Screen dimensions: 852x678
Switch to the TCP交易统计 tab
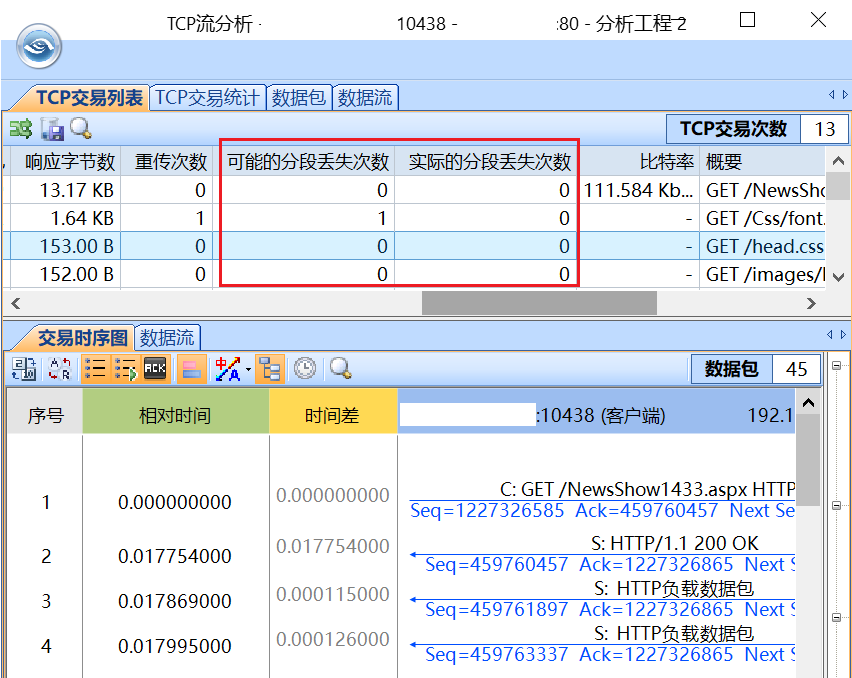pos(207,96)
